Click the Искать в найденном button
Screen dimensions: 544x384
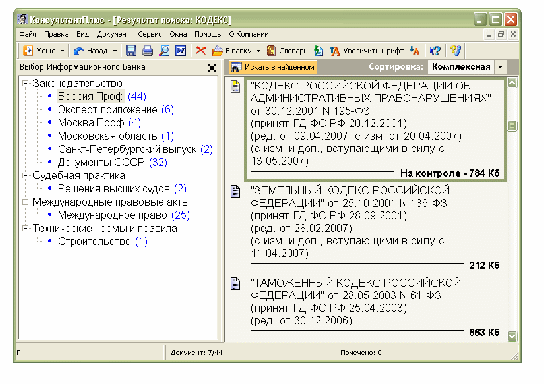(x=273, y=67)
